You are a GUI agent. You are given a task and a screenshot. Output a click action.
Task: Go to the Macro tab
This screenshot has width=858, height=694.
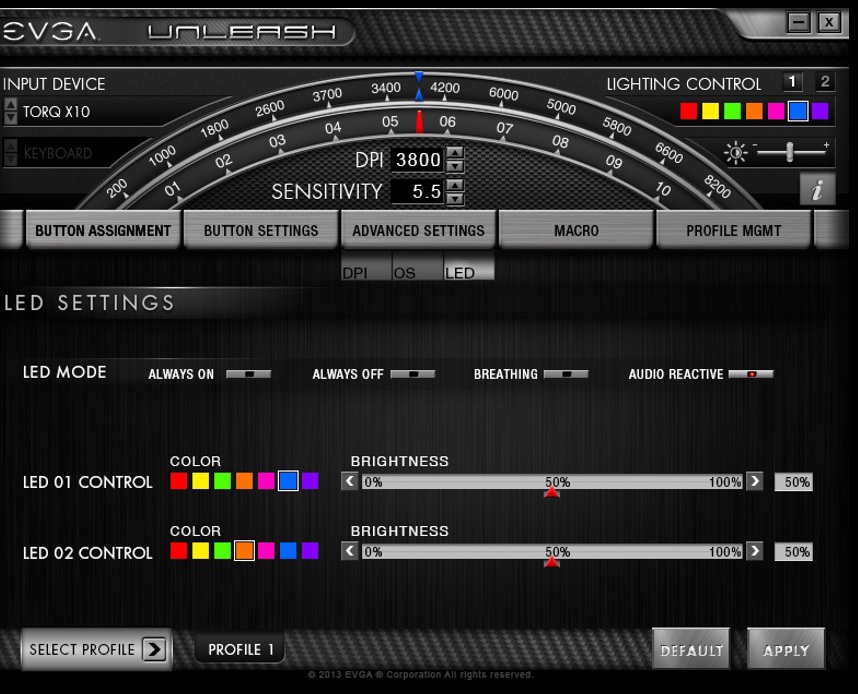[x=576, y=230]
